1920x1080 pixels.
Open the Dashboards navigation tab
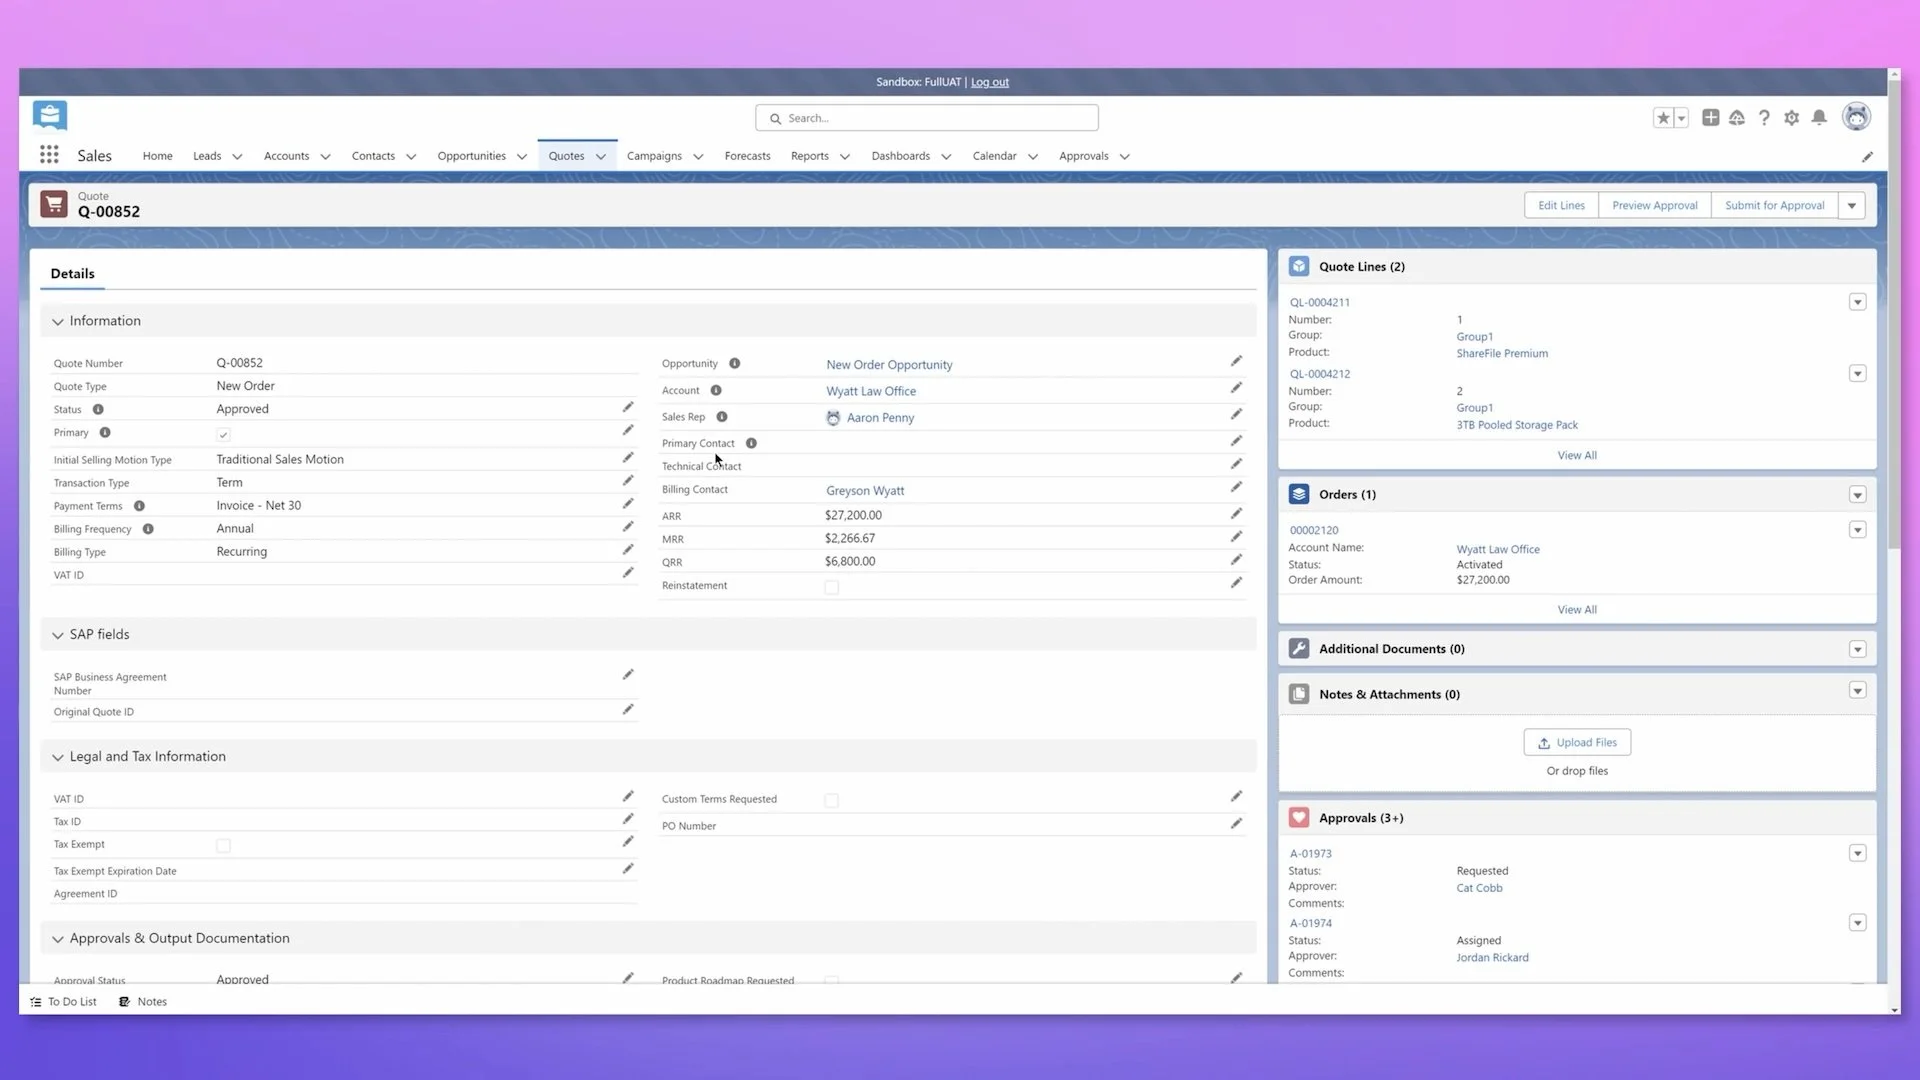tap(900, 156)
